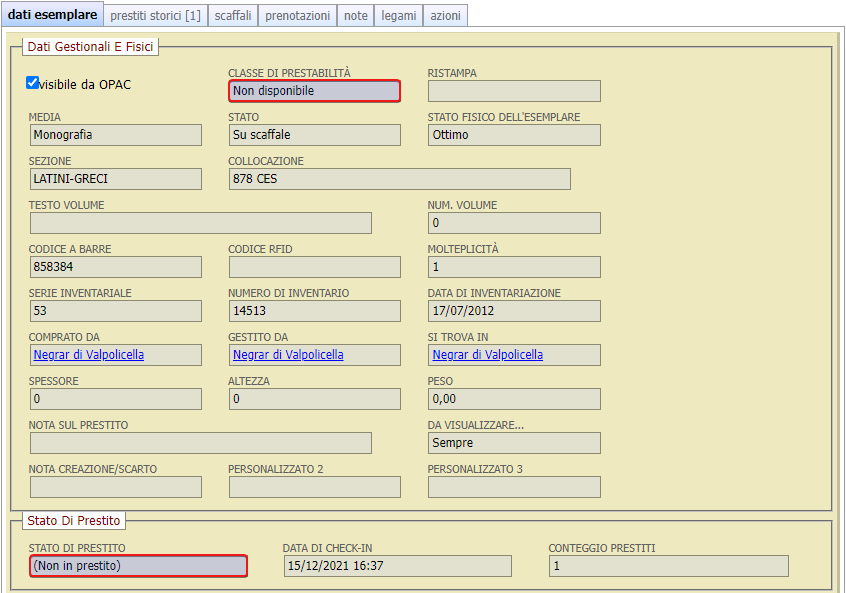Click the Stato di prestito field
Image resolution: width=846 pixels, height=593 pixels.
(x=138, y=566)
